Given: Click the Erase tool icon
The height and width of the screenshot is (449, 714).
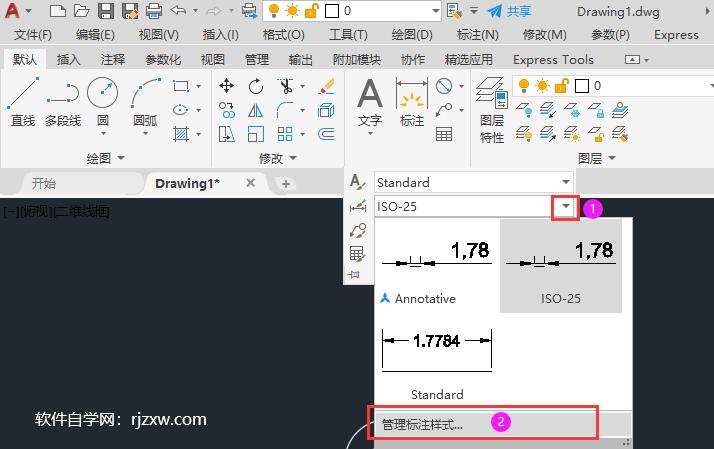Looking at the screenshot, I should 326,86.
